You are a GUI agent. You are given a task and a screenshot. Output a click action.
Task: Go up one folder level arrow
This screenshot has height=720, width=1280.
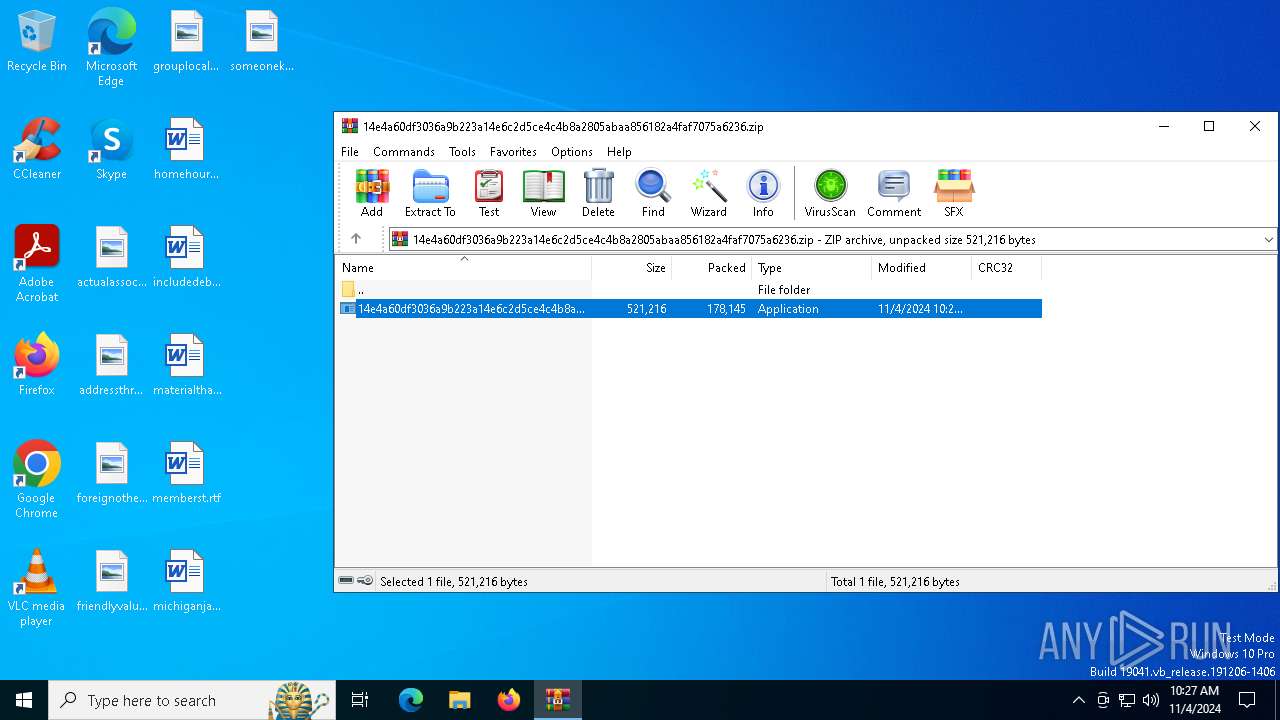(356, 239)
